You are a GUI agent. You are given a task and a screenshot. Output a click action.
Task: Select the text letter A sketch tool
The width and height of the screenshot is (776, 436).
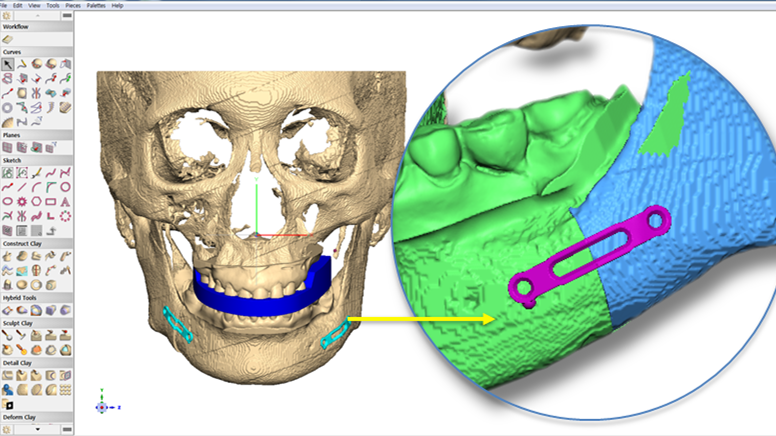tap(64, 200)
